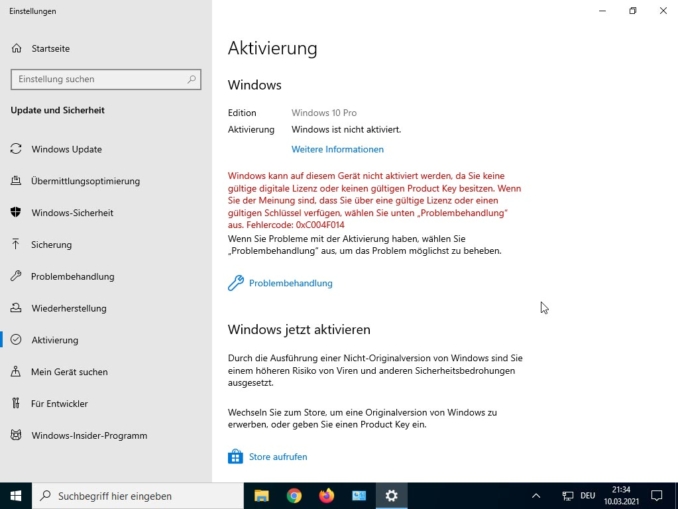The width and height of the screenshot is (678, 509).
Task: Open Firefox from the taskbar
Action: pyautogui.click(x=326, y=495)
